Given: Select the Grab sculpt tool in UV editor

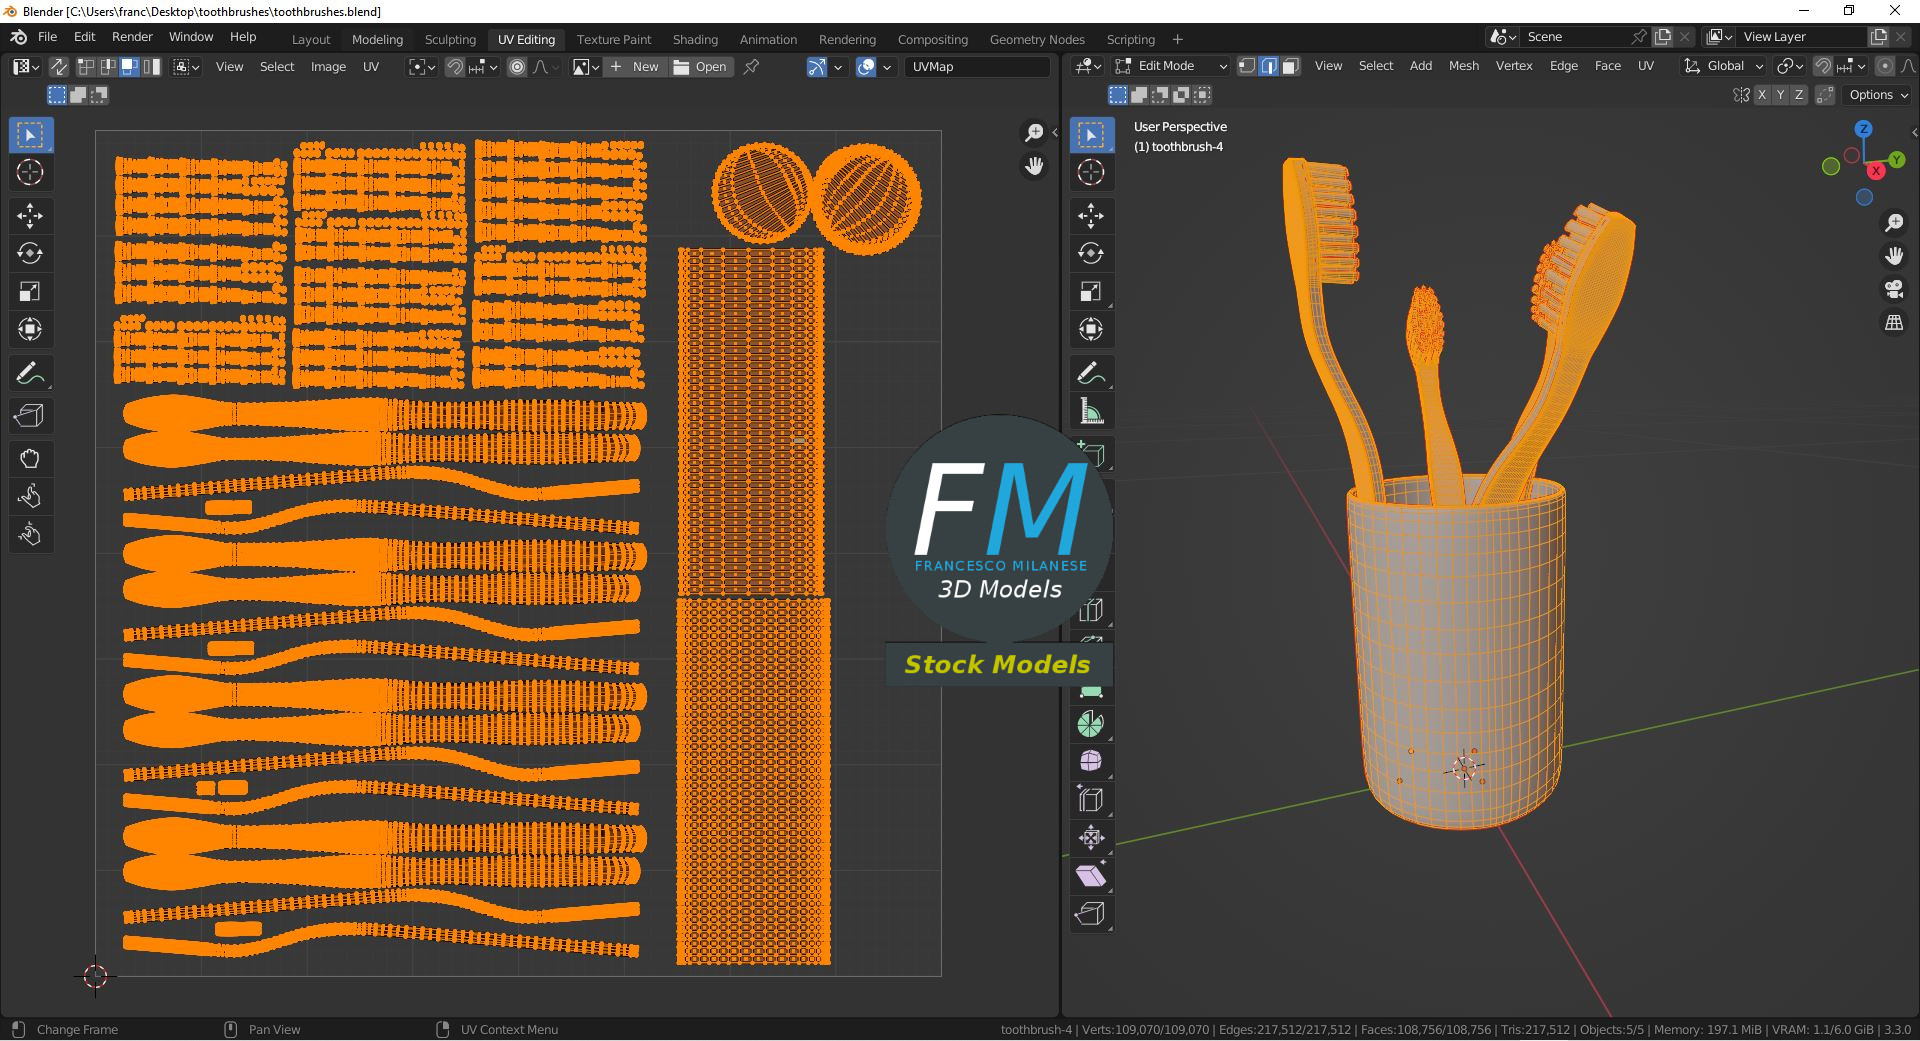Looking at the screenshot, I should (x=30, y=459).
